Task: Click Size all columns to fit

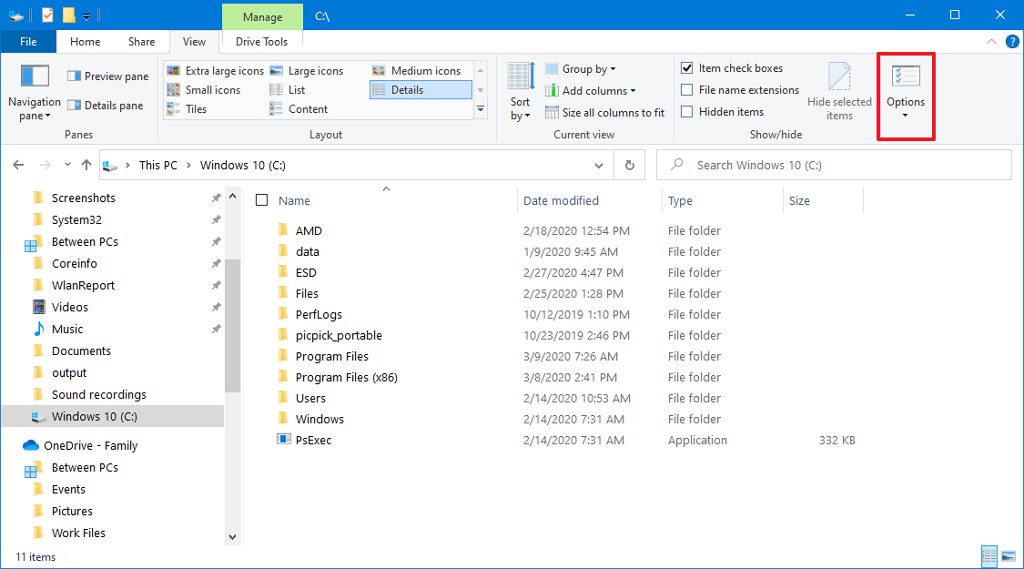Action: coord(605,113)
